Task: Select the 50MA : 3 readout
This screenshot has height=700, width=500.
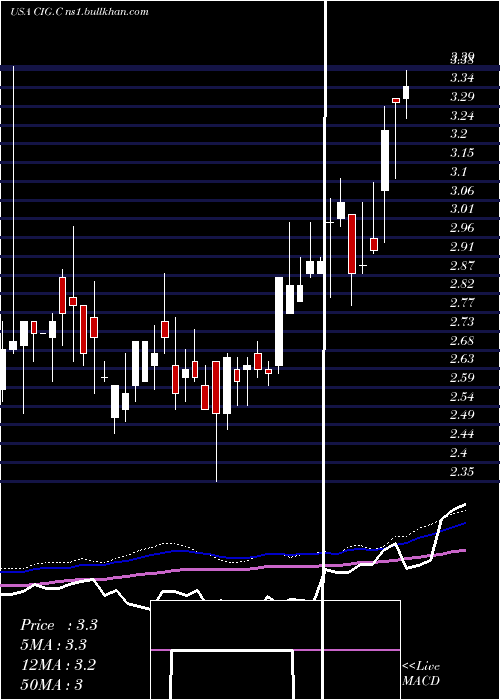Action: click(51, 684)
